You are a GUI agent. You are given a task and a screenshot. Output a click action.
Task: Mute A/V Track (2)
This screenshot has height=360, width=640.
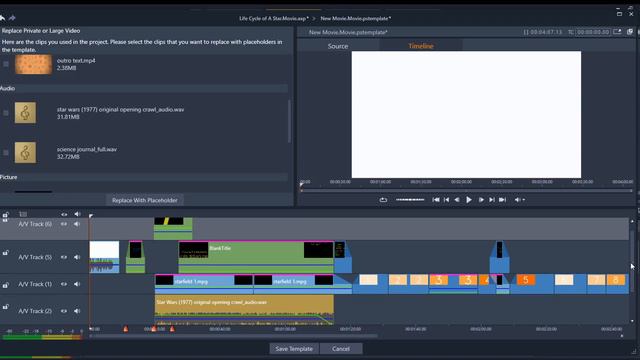point(77,311)
